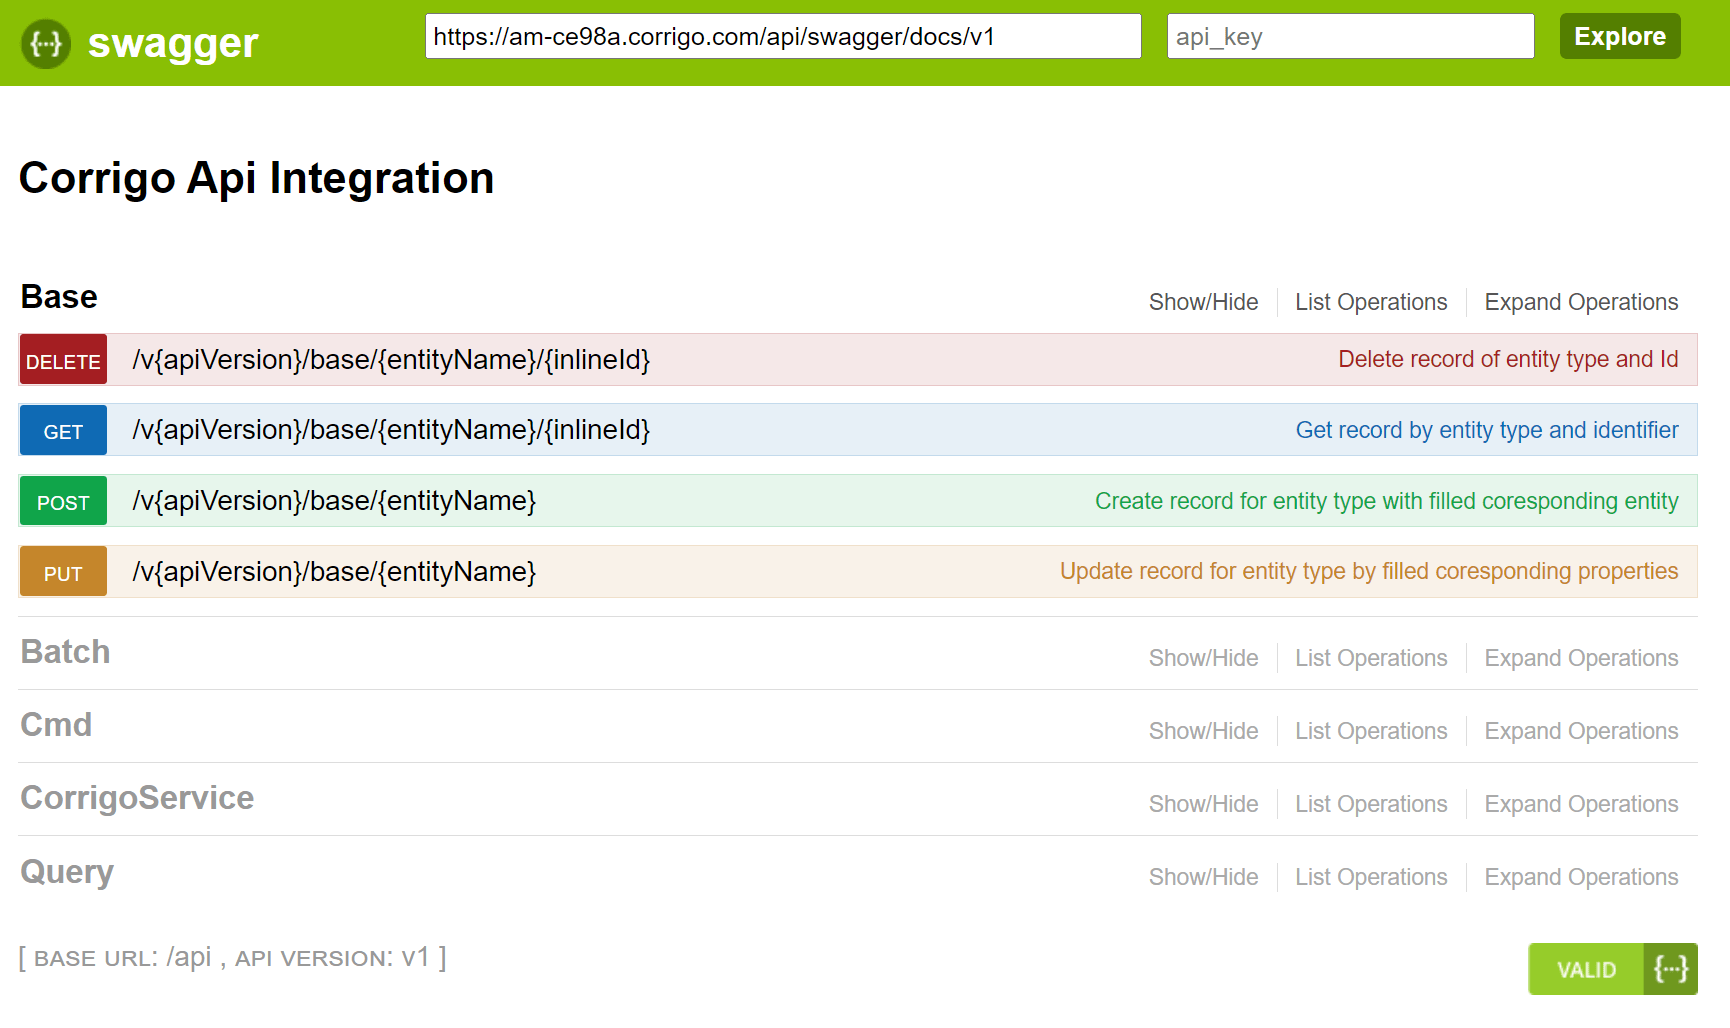The height and width of the screenshot is (1028, 1730).
Task: Toggle Show/Hide for Base section
Action: 1203,302
